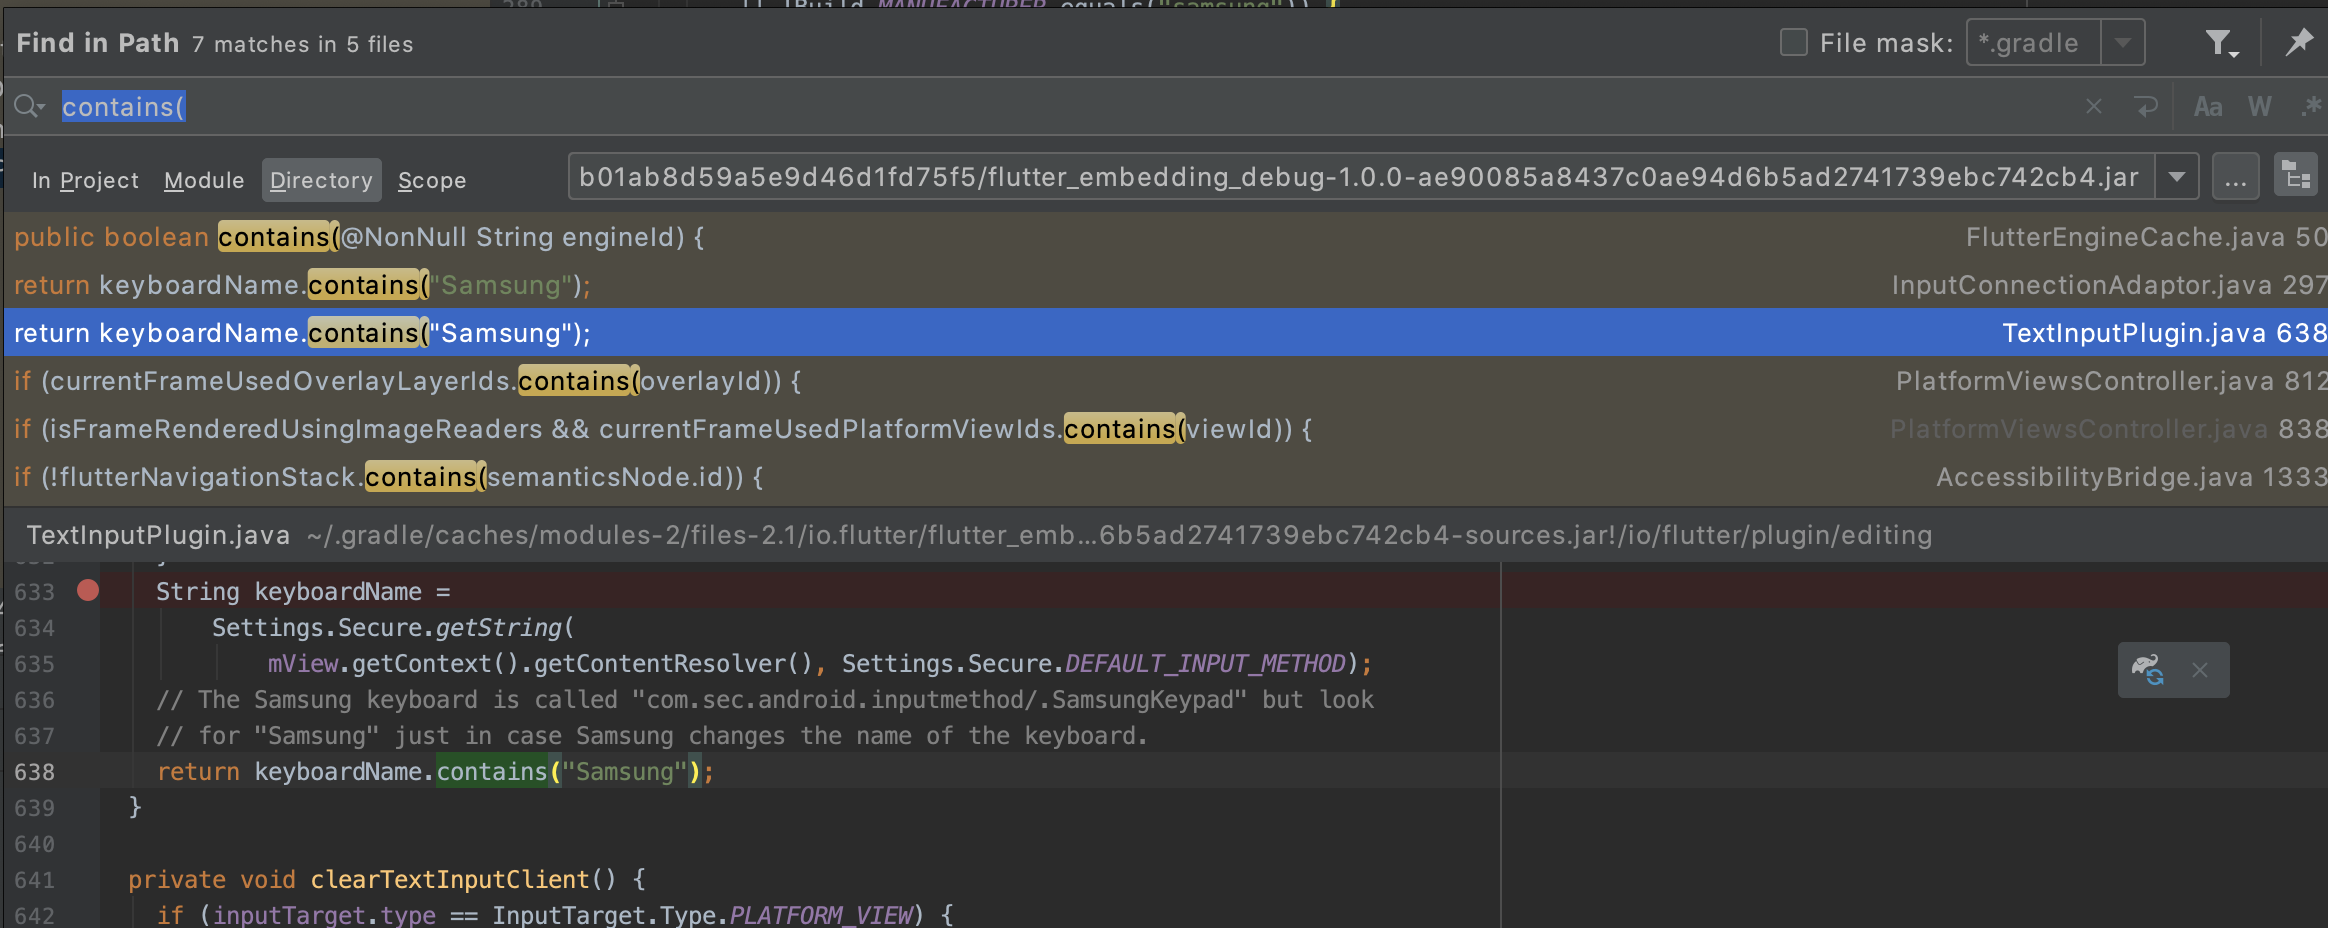Toggle match case with the Aa icon
The width and height of the screenshot is (2328, 928).
click(x=2207, y=106)
